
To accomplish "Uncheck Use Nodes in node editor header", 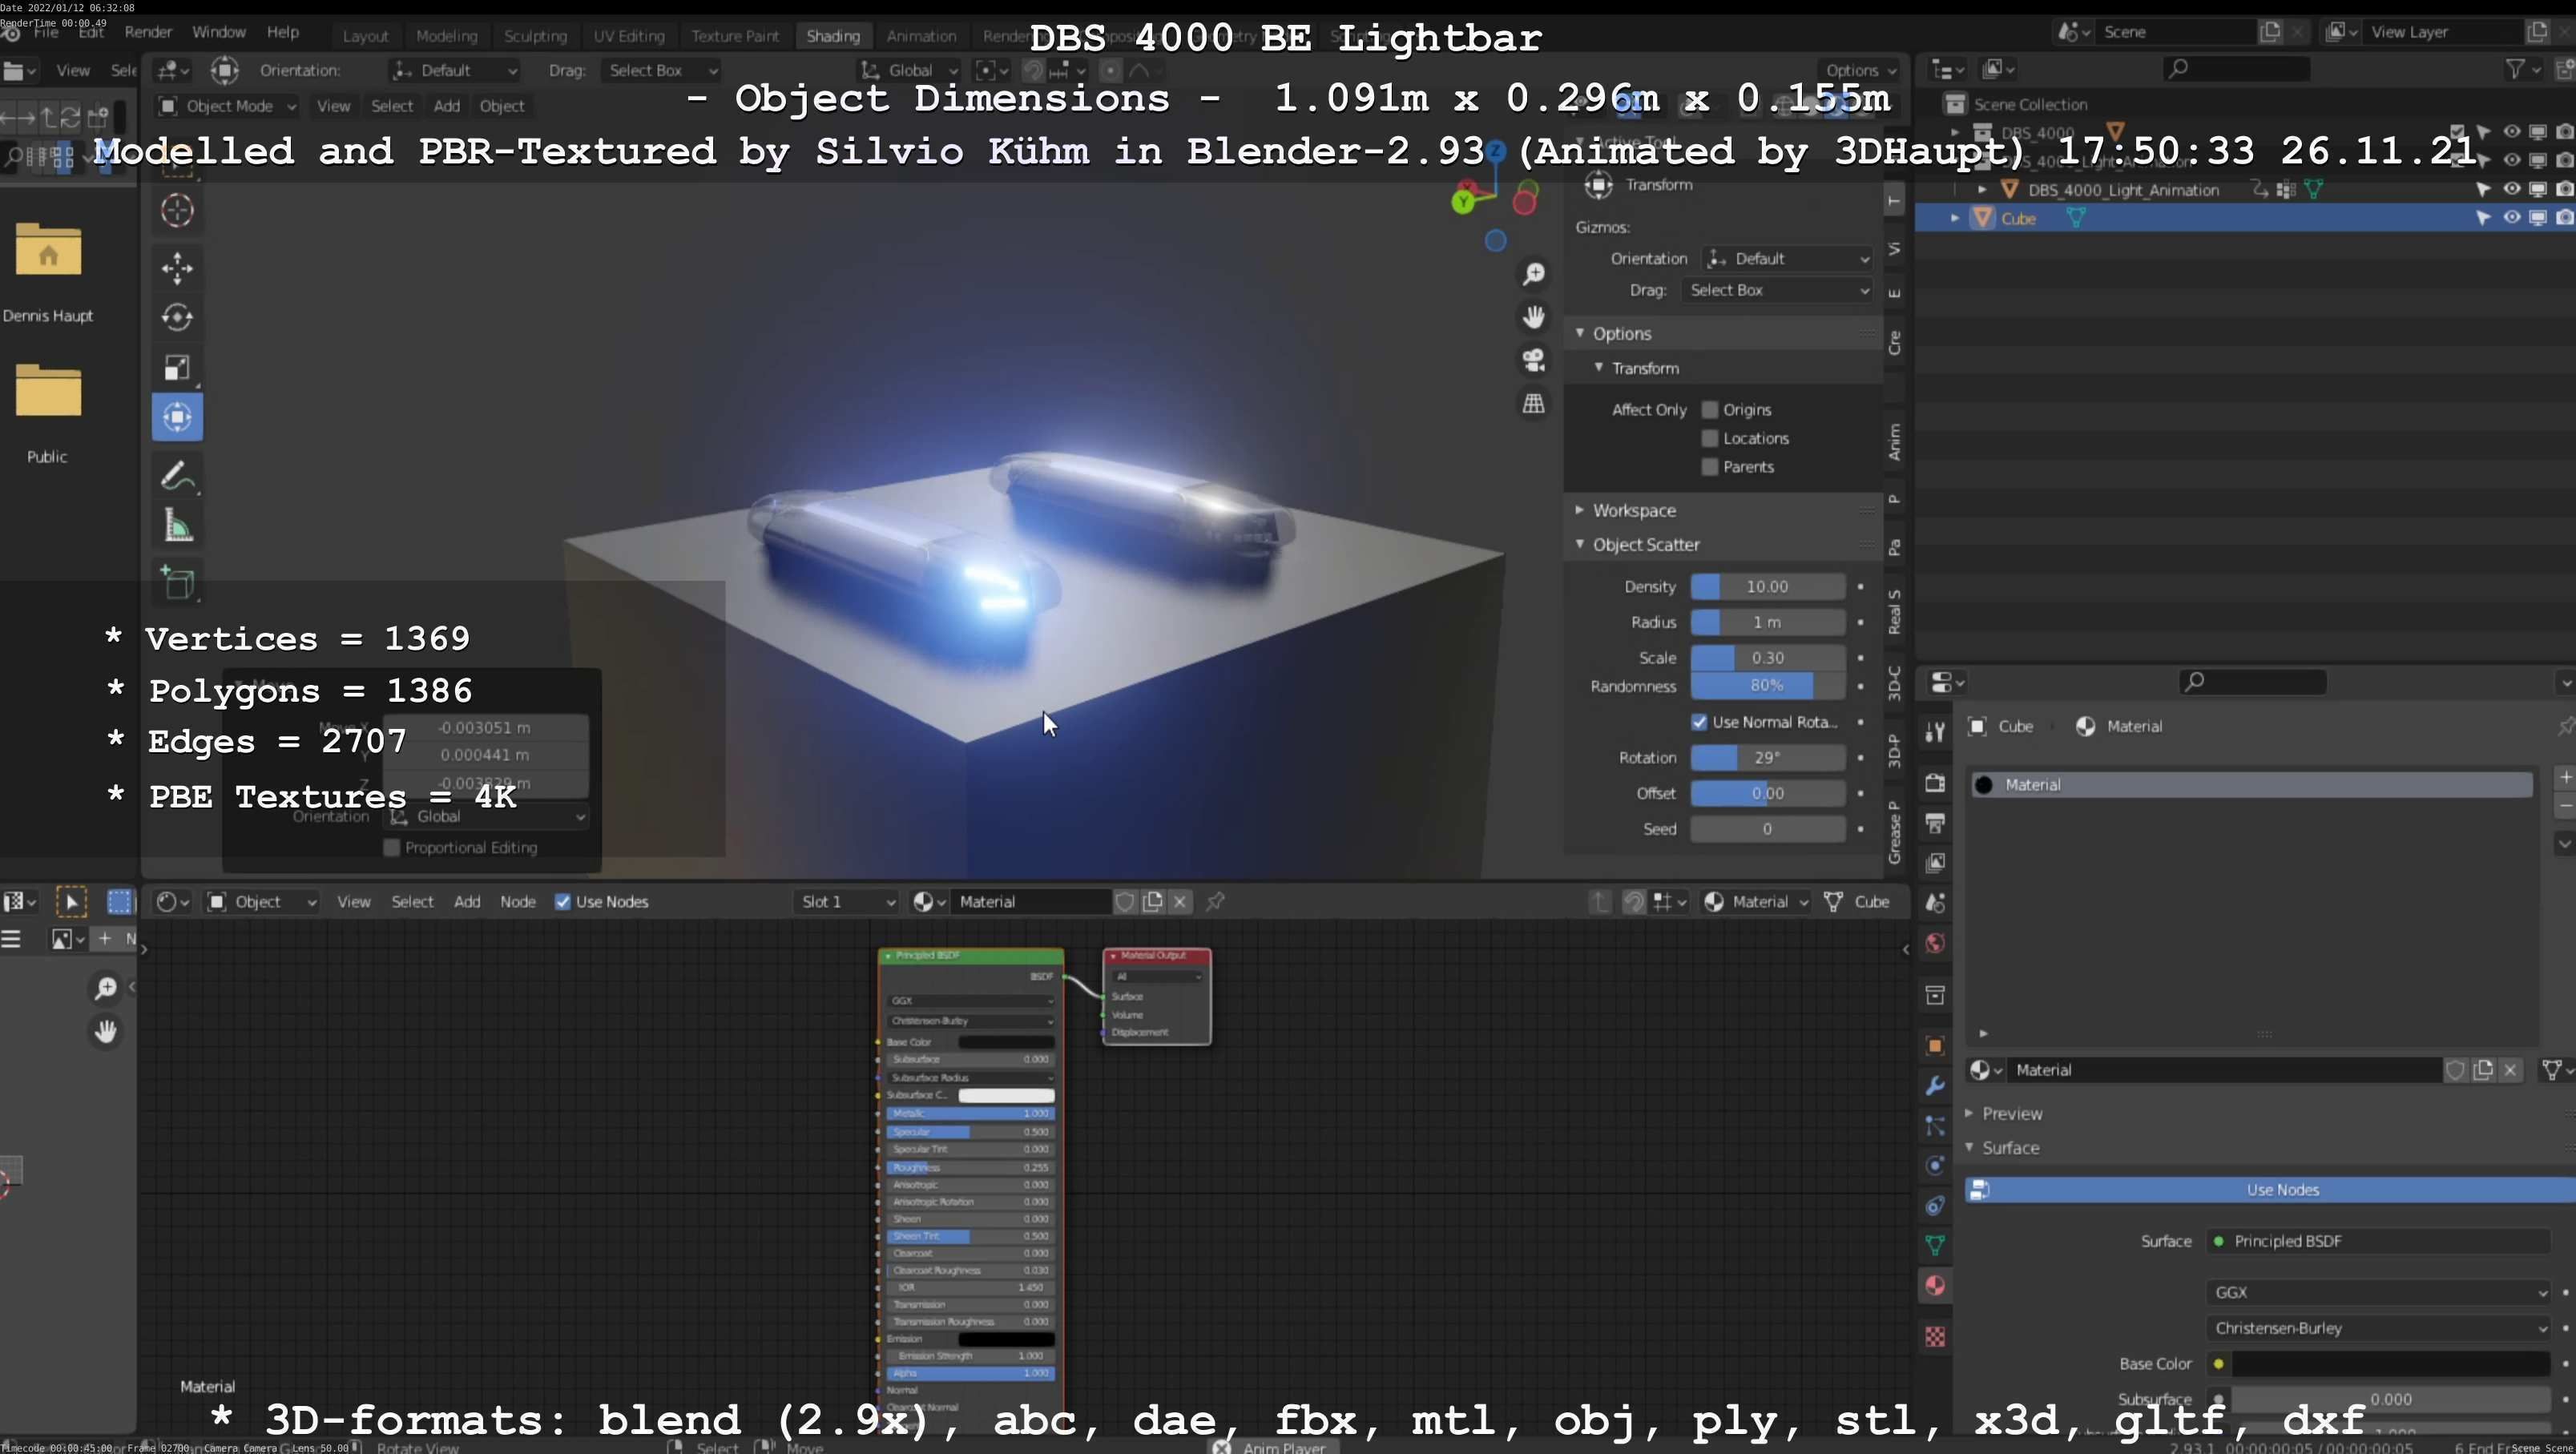I will (x=563, y=902).
